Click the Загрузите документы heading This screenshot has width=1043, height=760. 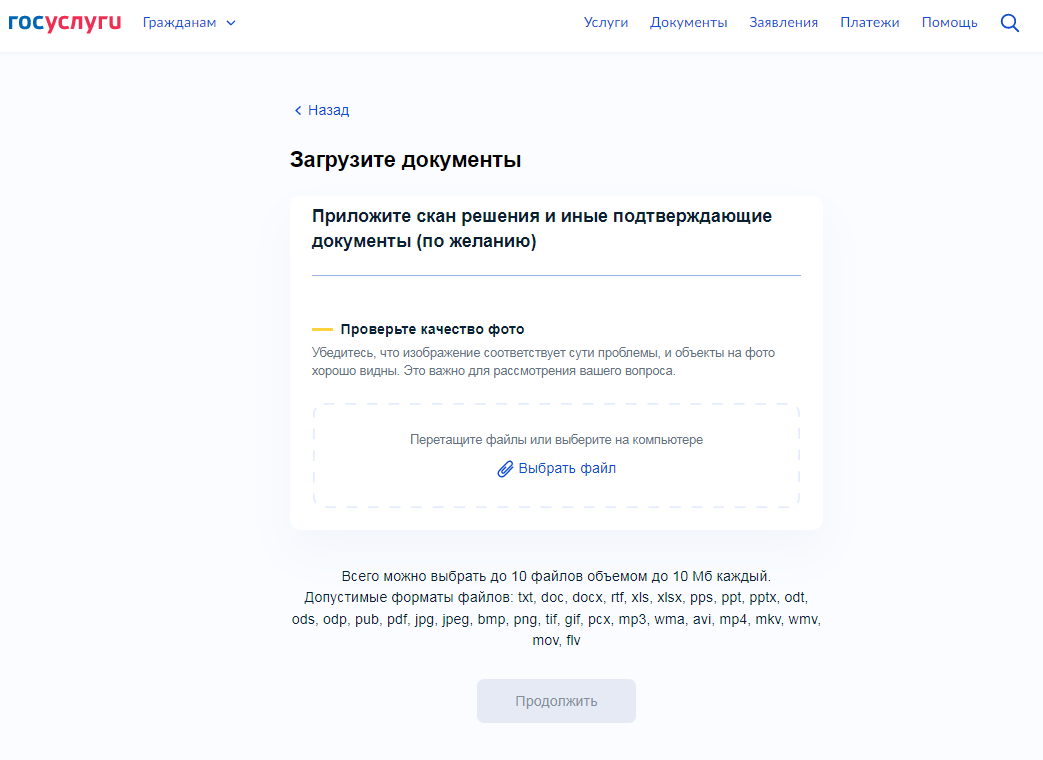click(x=405, y=160)
